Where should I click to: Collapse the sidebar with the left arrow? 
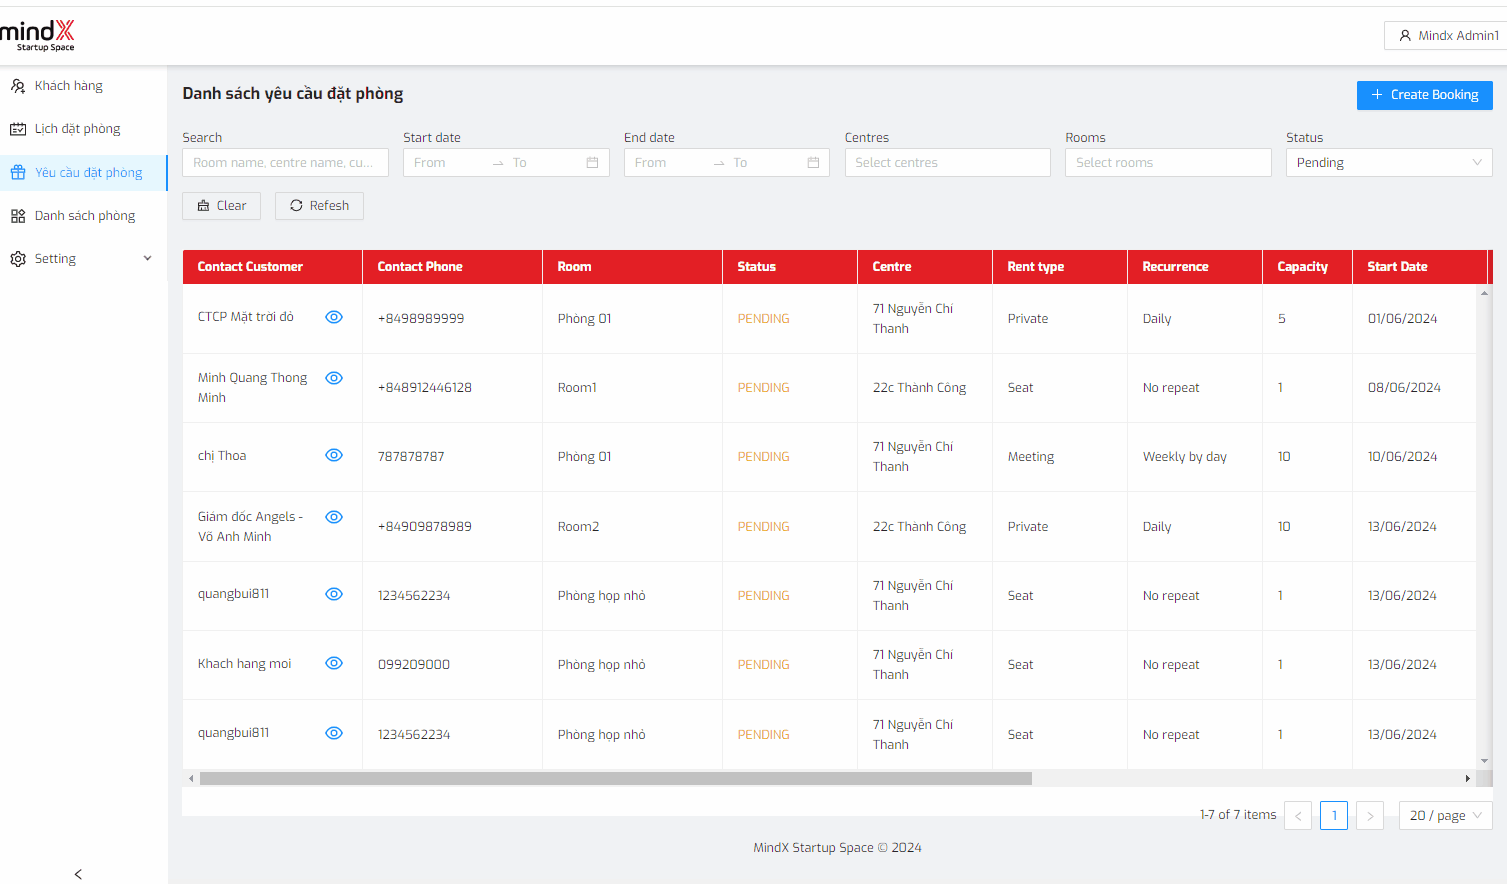click(78, 874)
